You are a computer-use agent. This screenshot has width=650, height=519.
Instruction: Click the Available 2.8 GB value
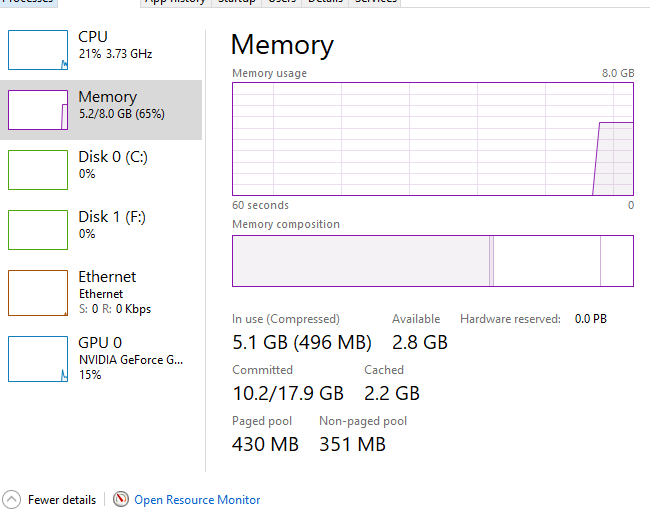419,342
